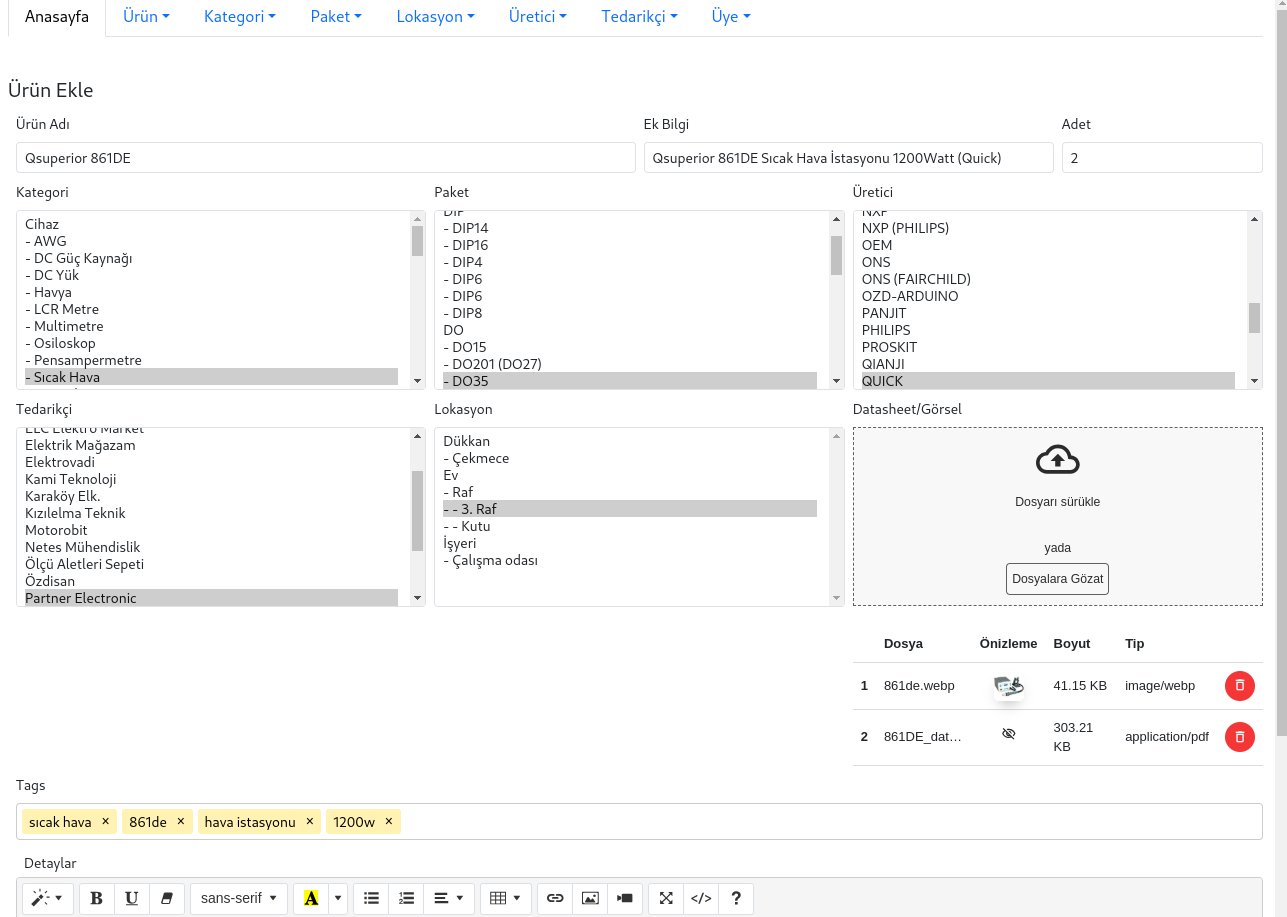Expand the Paket menu
The height and width of the screenshot is (917, 1287).
(336, 17)
